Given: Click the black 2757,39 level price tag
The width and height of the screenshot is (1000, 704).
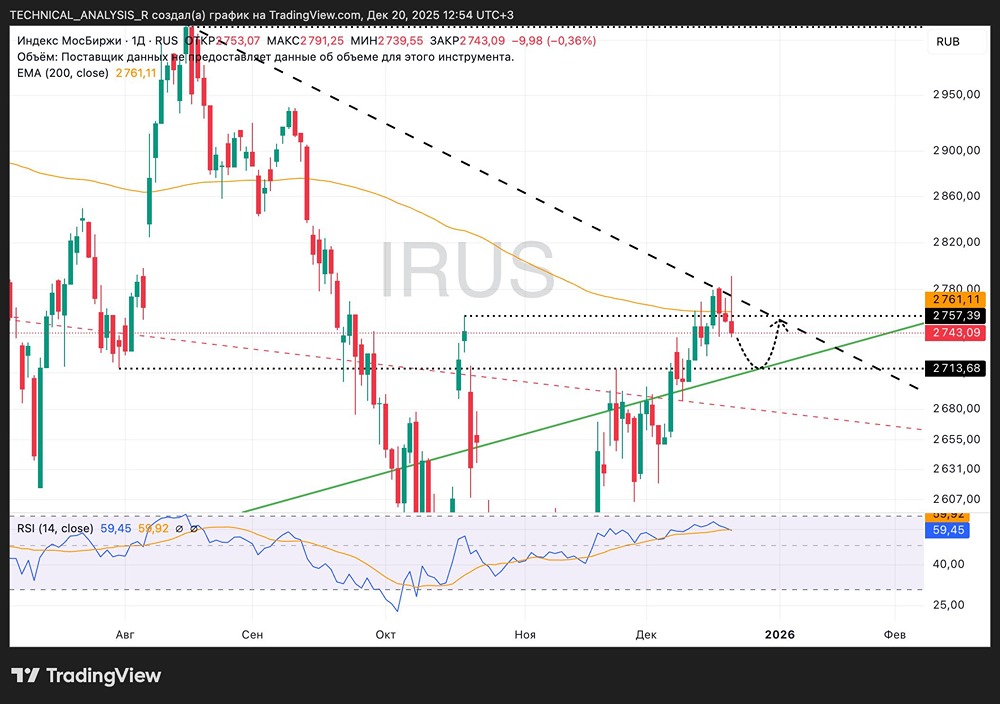Looking at the screenshot, I should (956, 316).
